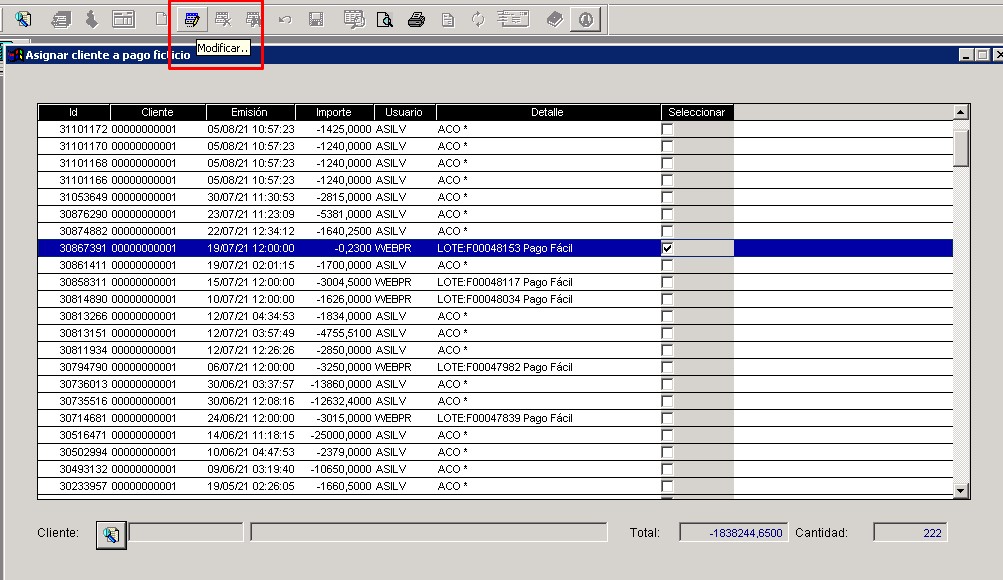This screenshot has height=580, width=1003.
Task: Click the search icon at toolbar start
Action: [23, 19]
